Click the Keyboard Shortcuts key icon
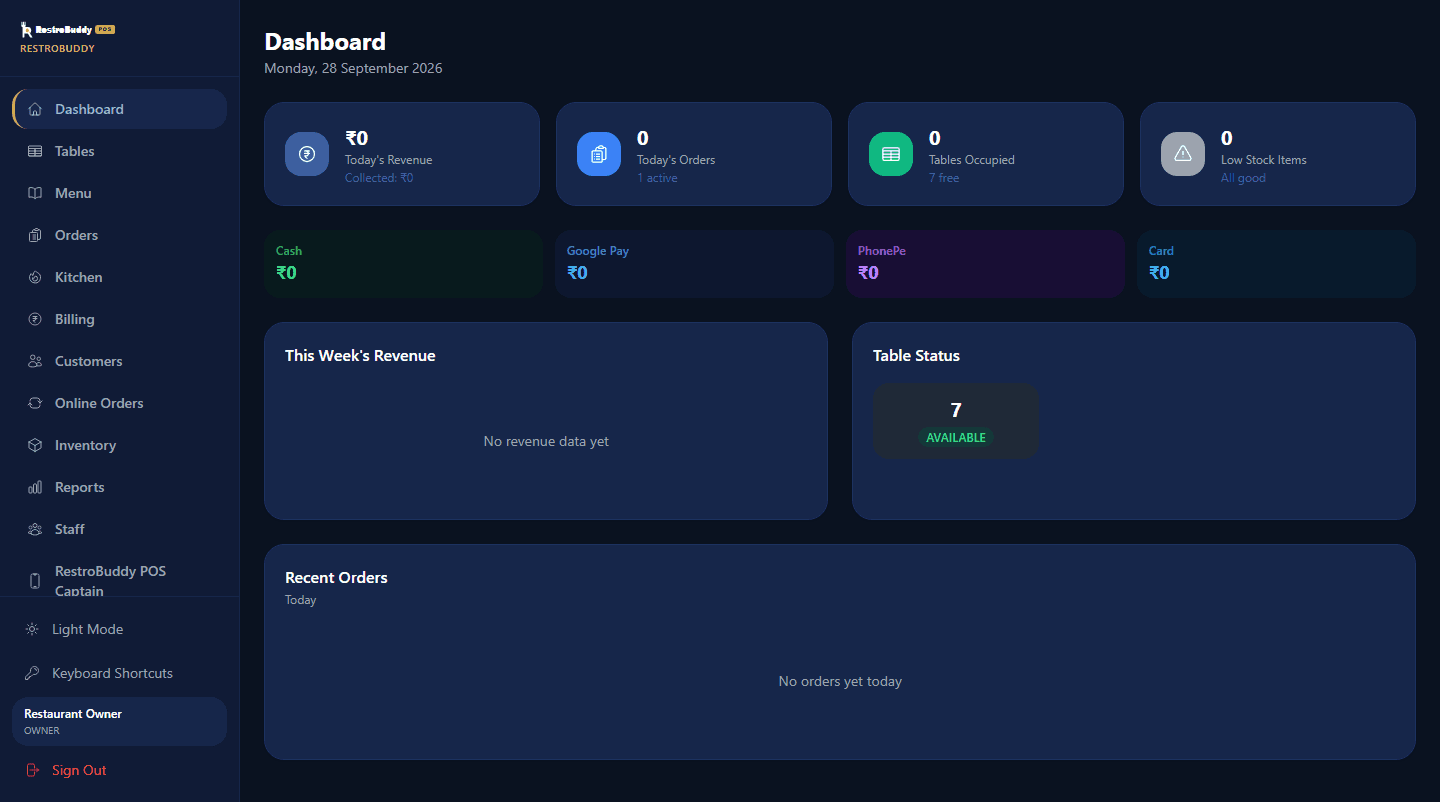1440x802 pixels. pyautogui.click(x=32, y=673)
